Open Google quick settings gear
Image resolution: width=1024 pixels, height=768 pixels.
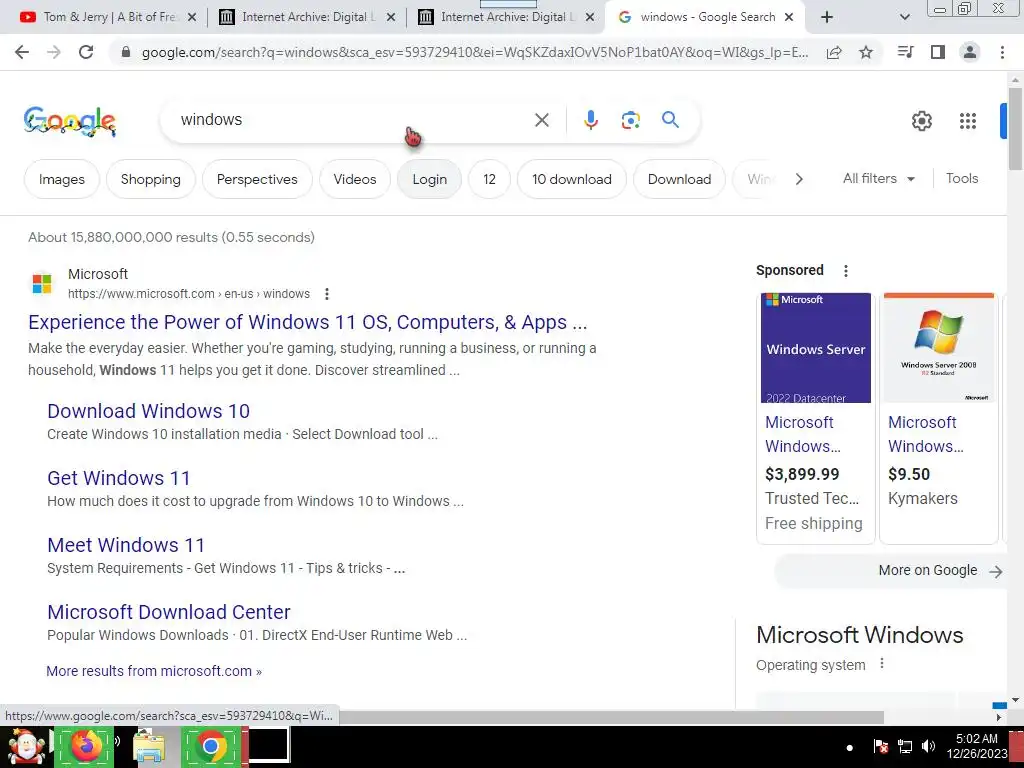[x=921, y=121]
